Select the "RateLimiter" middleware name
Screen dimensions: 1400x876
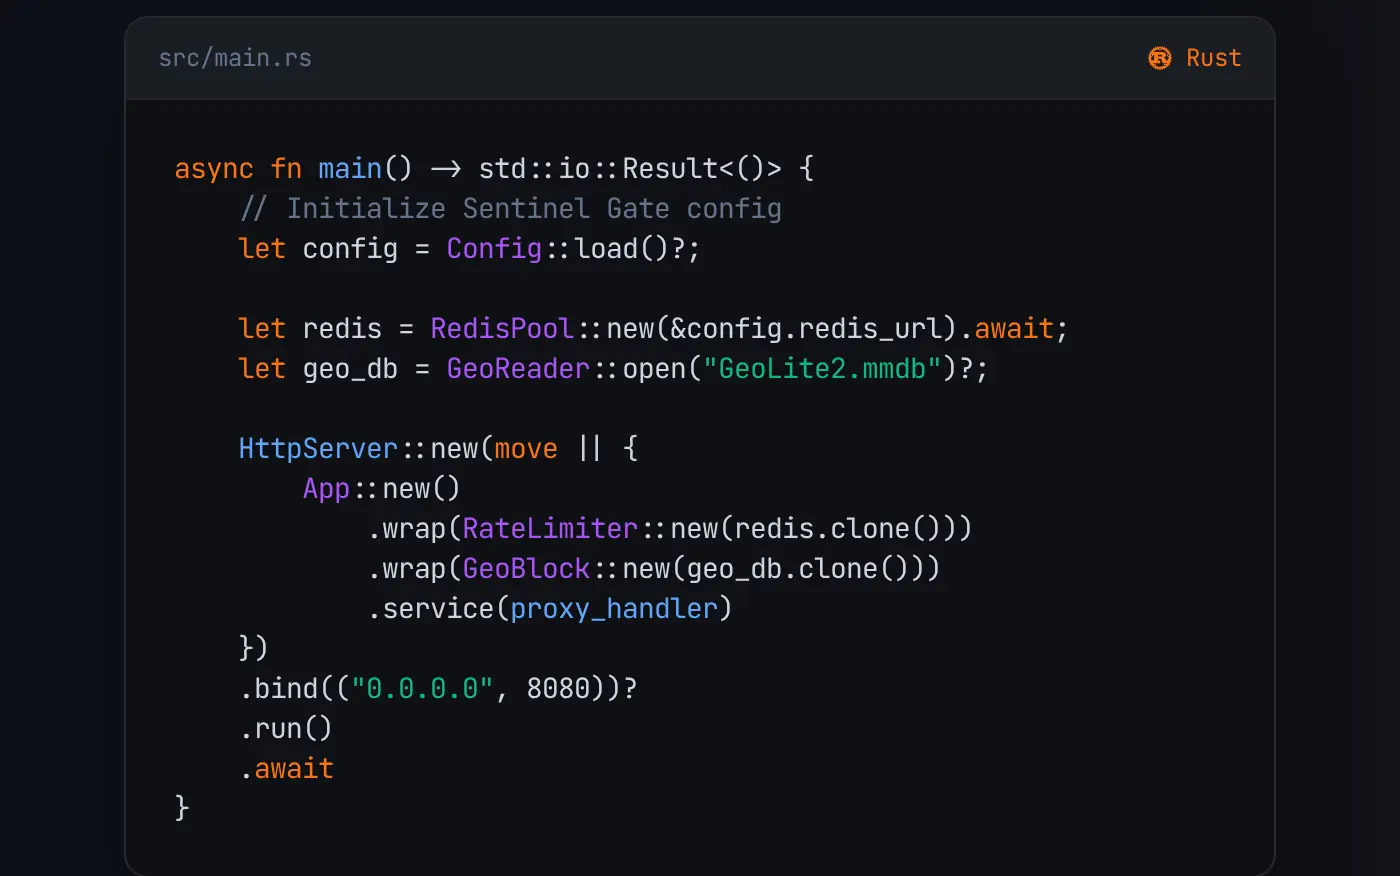[550, 528]
